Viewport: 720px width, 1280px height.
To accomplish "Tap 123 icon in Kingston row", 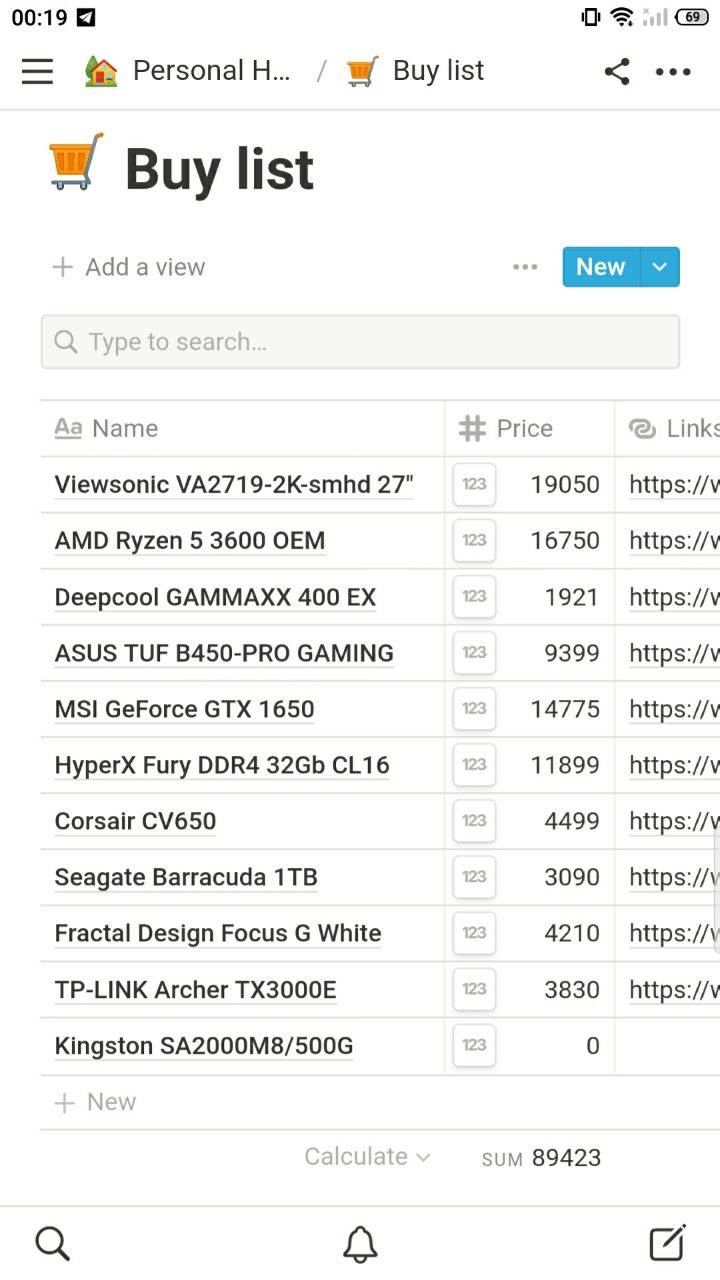I will (x=474, y=1045).
